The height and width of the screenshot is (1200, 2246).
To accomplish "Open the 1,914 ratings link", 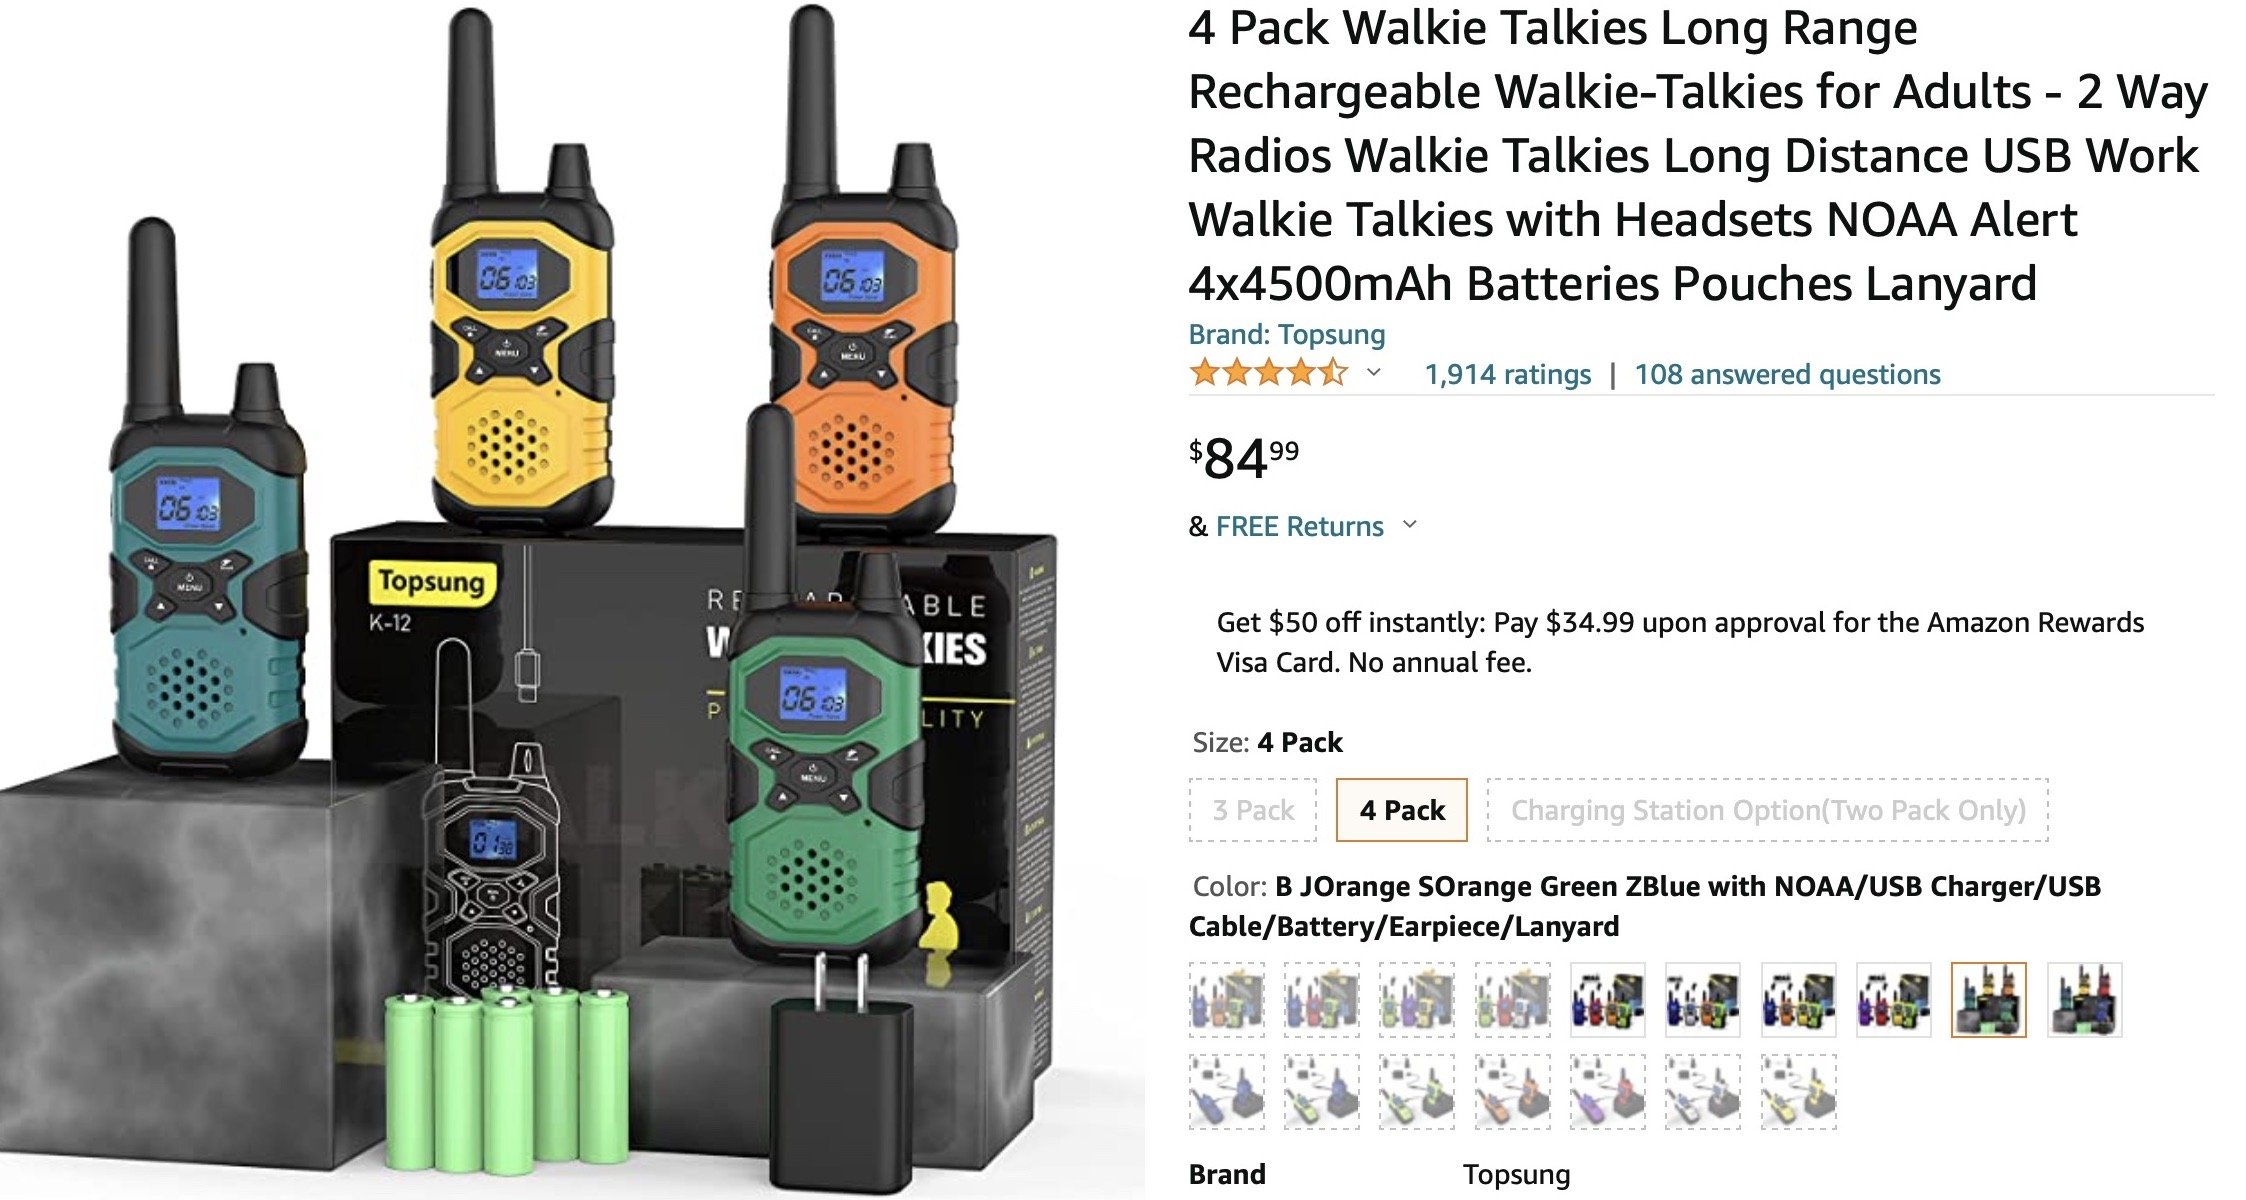I will click(1507, 374).
